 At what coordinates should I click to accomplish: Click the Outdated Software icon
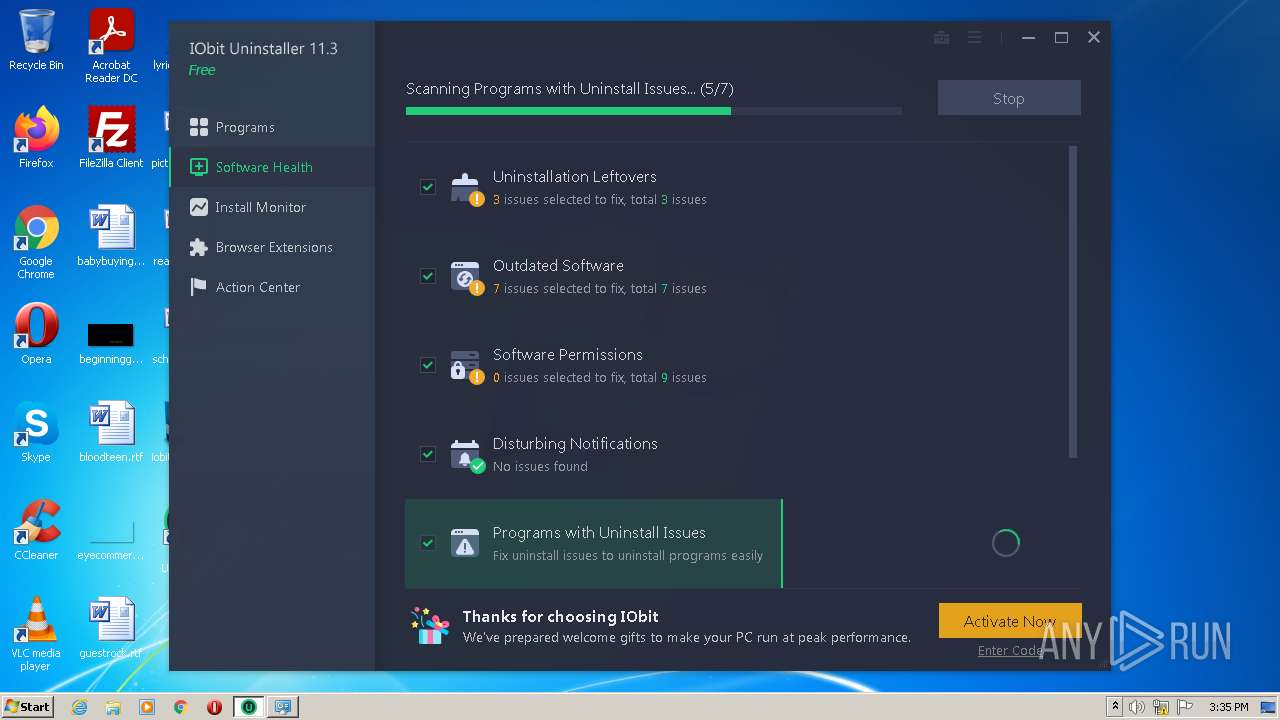466,277
